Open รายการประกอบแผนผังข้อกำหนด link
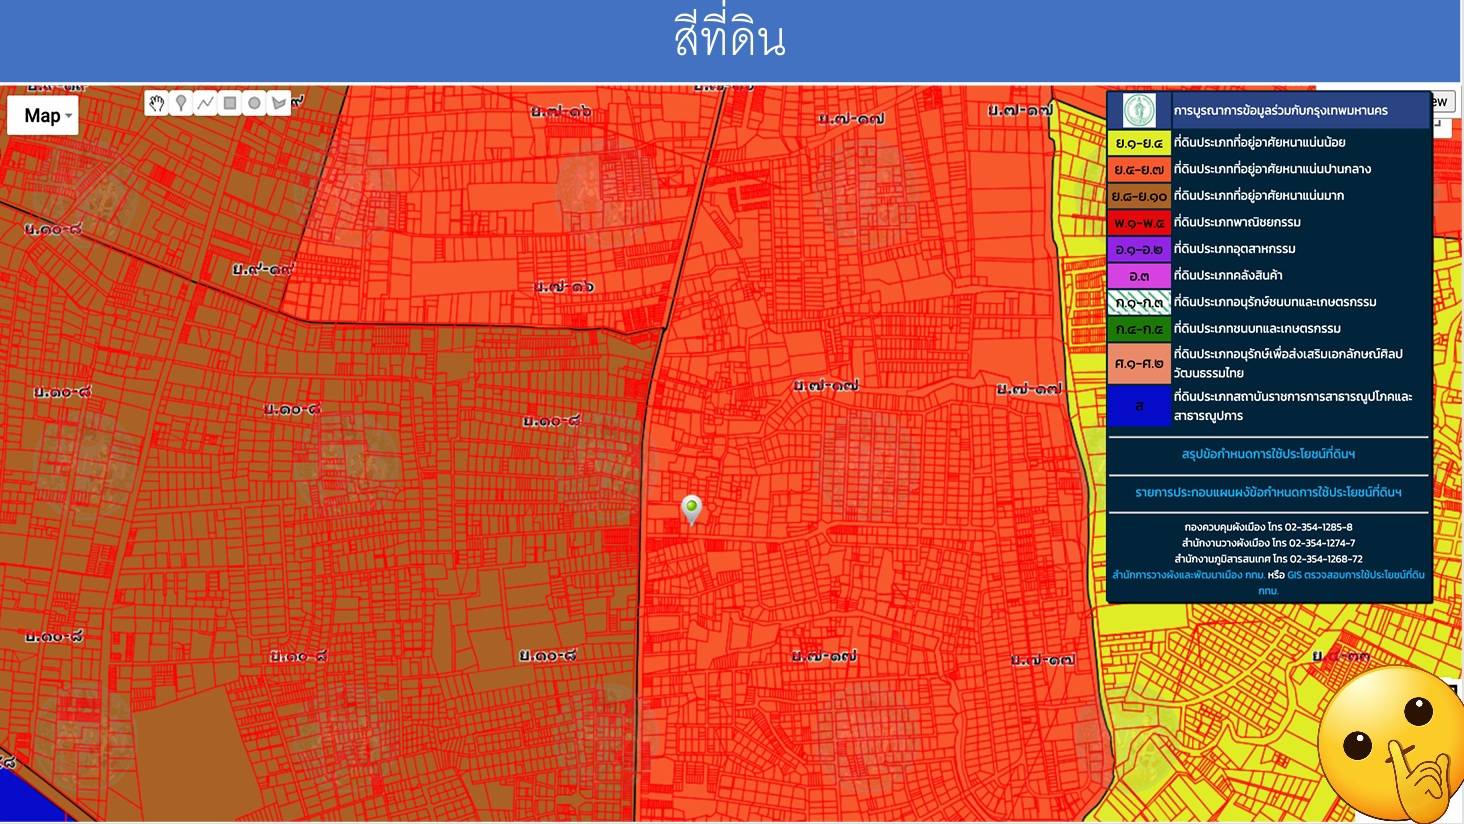 point(1268,492)
